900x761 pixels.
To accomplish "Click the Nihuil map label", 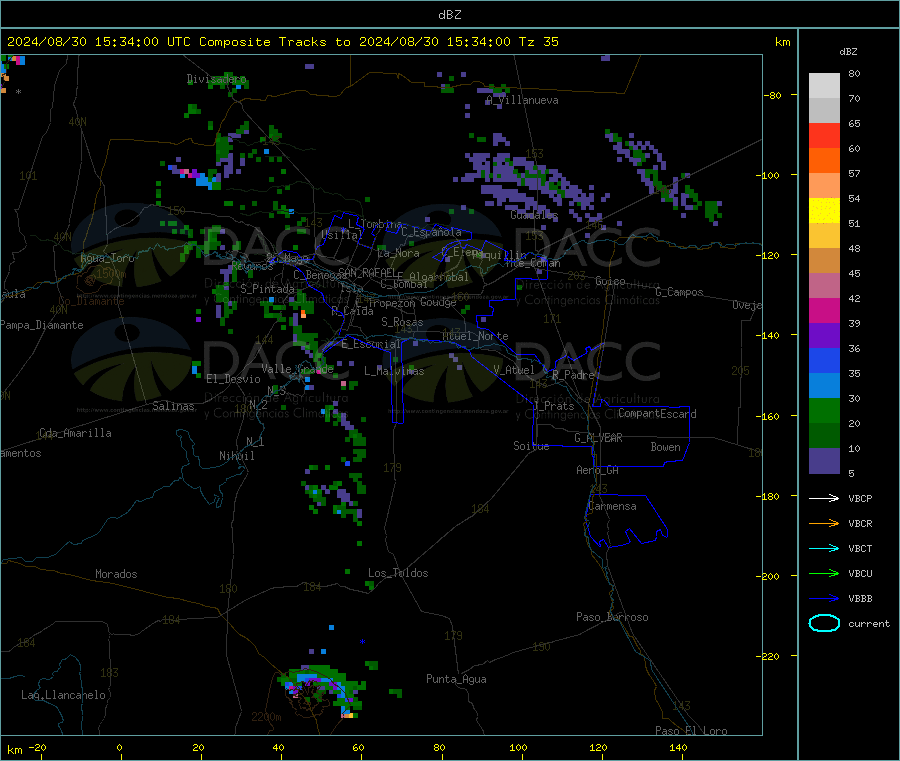I will click(236, 456).
